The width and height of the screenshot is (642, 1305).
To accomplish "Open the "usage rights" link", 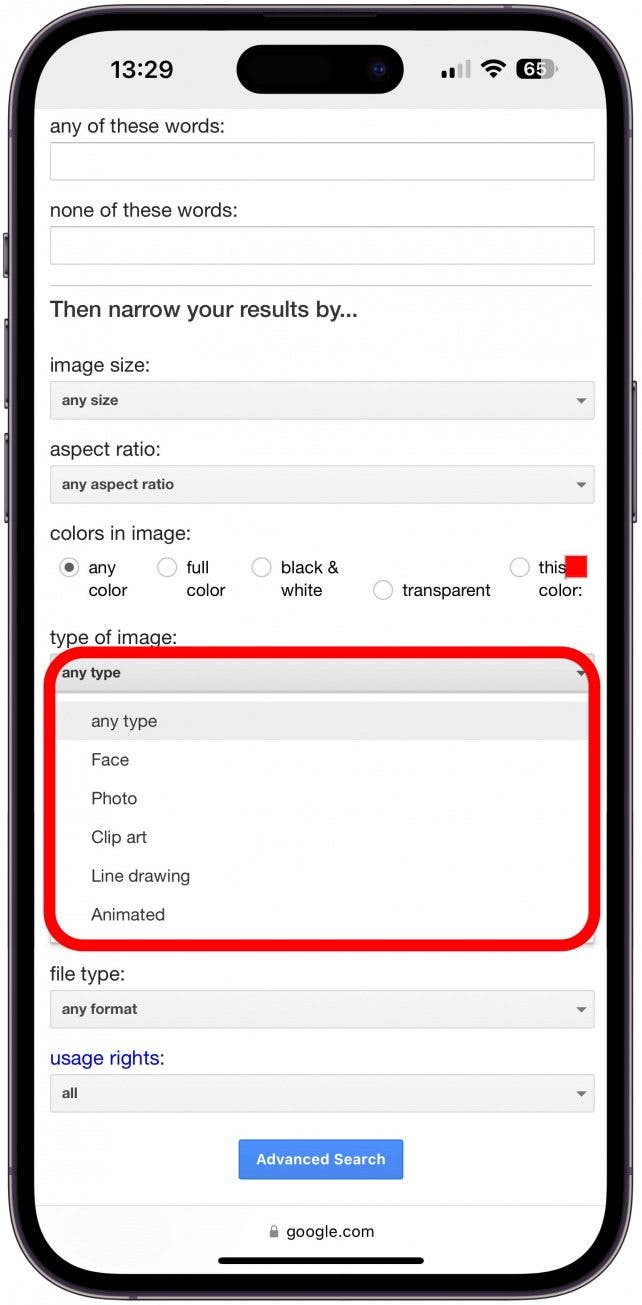I will click(x=107, y=1058).
